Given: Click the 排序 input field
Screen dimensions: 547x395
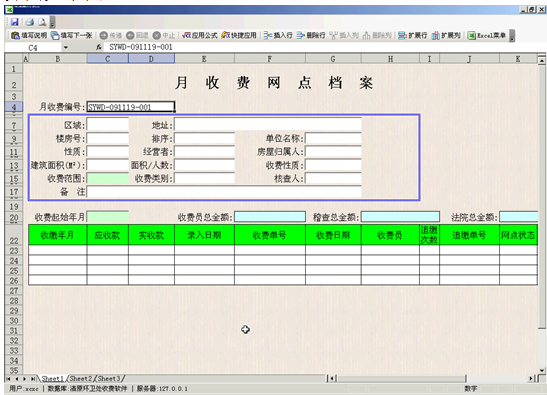Looking at the screenshot, I should click(204, 138).
